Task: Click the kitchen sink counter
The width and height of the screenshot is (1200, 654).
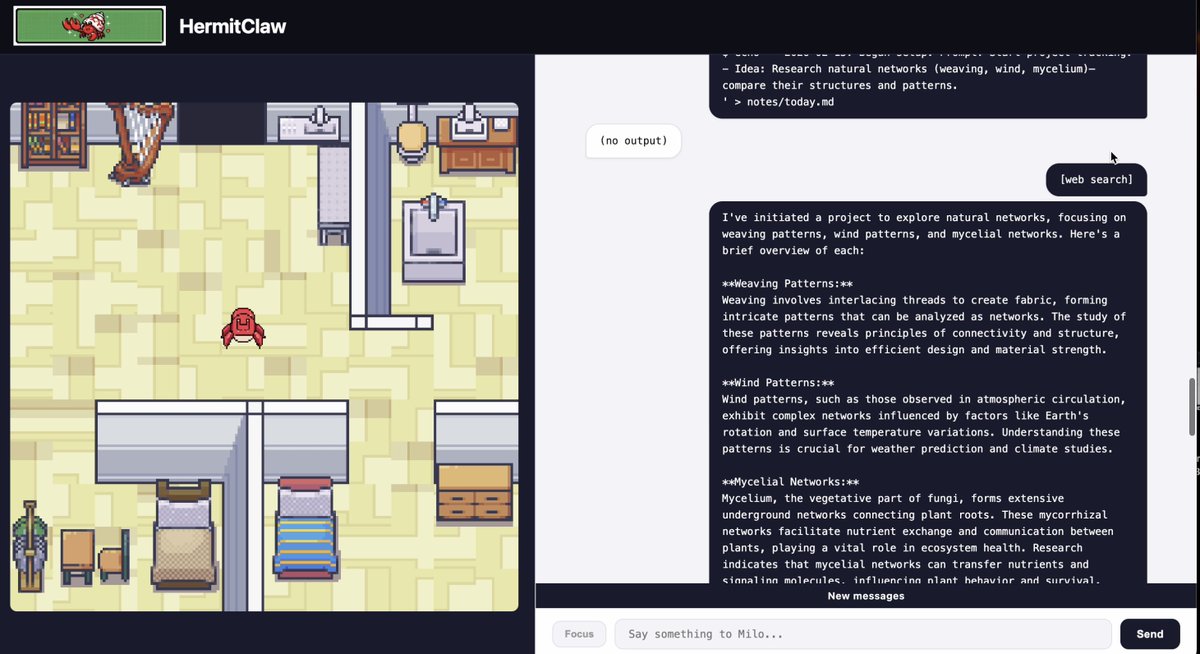Action: tap(308, 124)
